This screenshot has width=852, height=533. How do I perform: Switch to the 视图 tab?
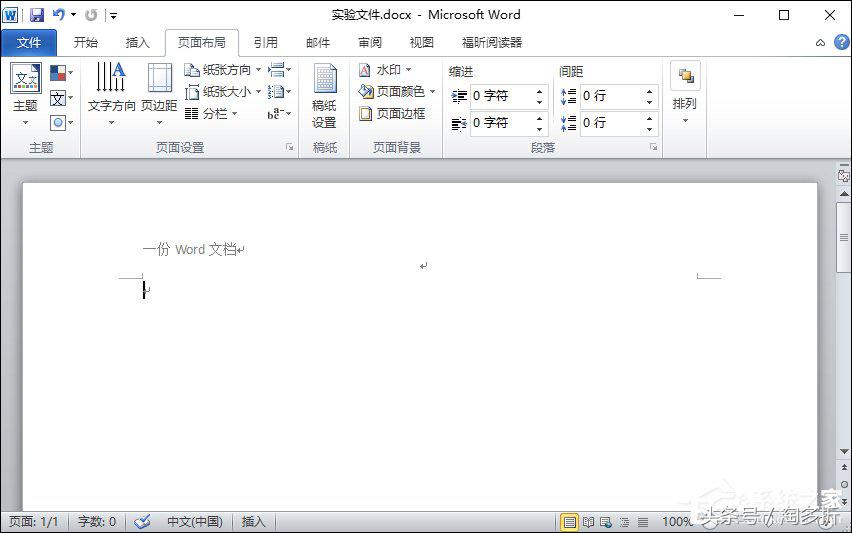tap(422, 42)
